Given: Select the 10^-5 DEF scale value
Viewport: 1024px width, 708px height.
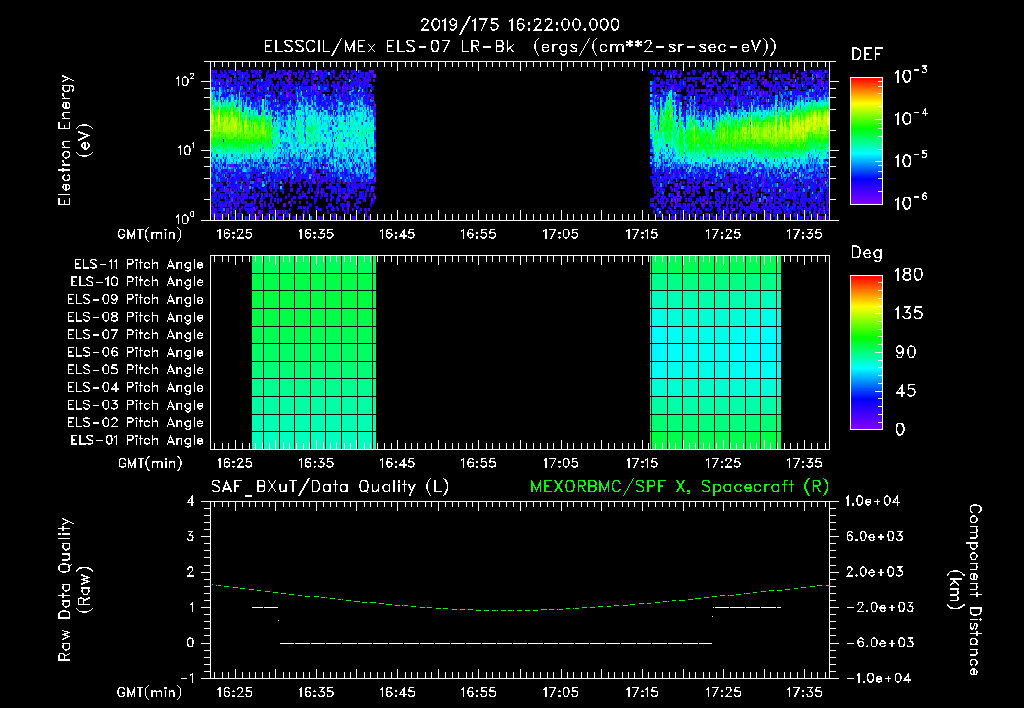Looking at the screenshot, I should (x=910, y=159).
